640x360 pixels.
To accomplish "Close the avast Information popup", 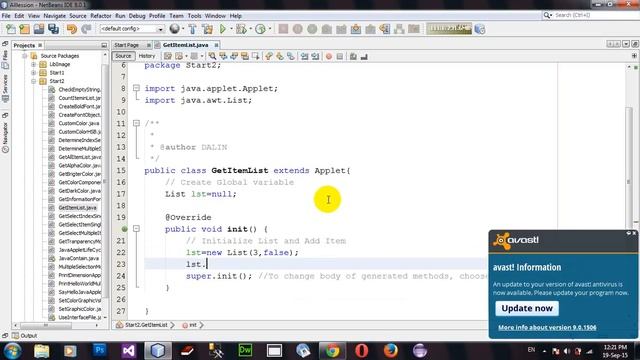I will [634, 233].
